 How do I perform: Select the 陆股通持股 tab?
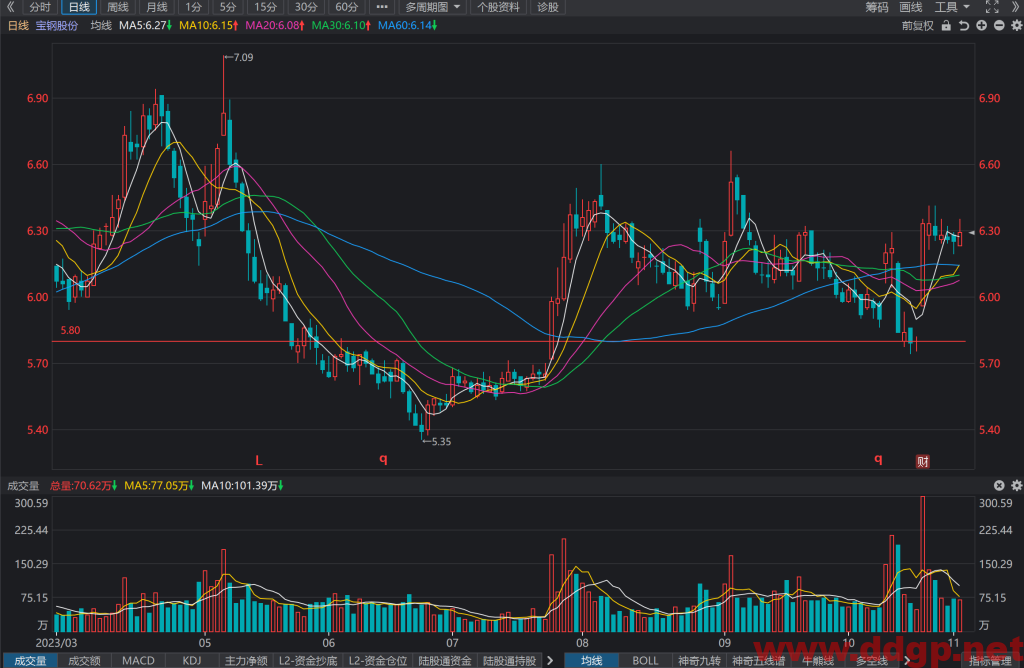click(509, 660)
